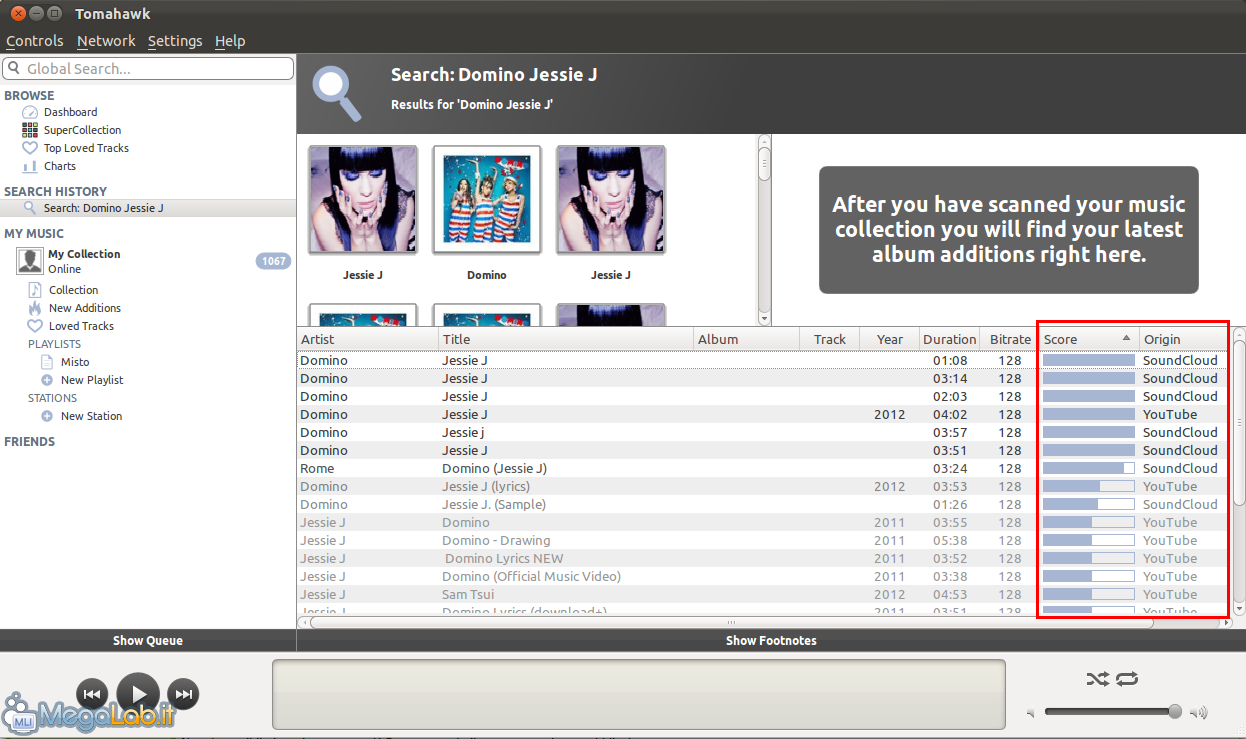Click the 1067 track count badge
The image size is (1246, 739).
tap(273, 261)
